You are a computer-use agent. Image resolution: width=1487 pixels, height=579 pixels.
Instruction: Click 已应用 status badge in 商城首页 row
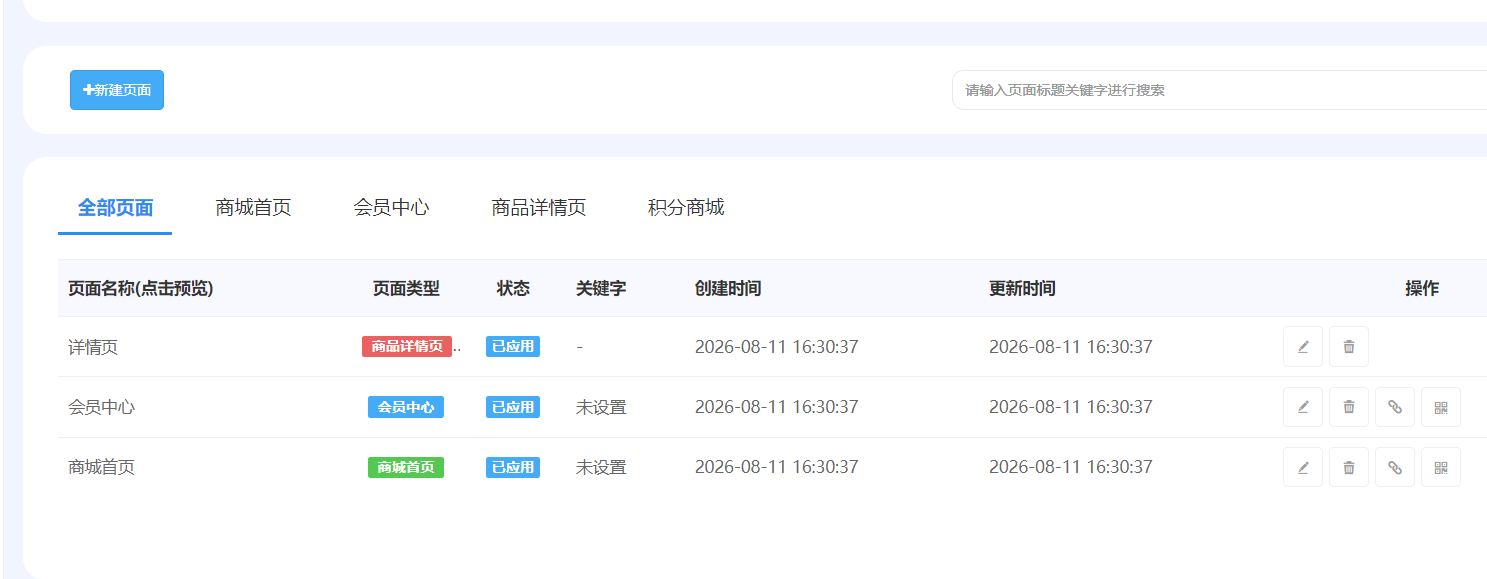point(513,467)
